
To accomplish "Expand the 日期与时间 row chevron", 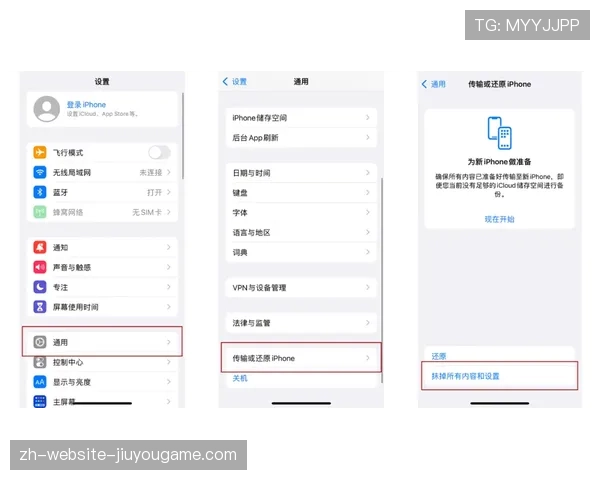I will point(368,173).
